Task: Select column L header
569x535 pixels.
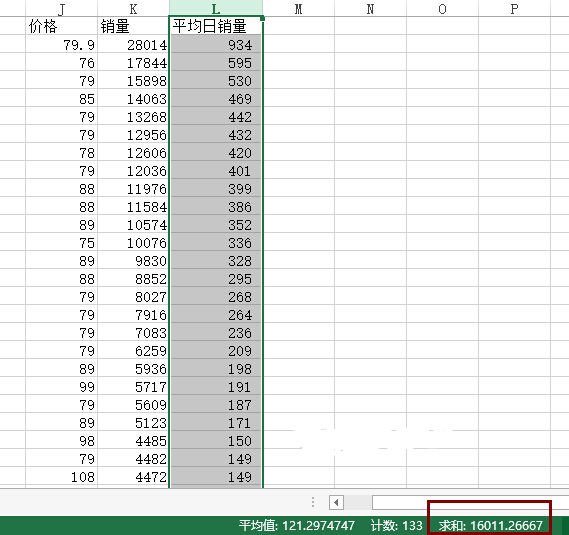Action: pyautogui.click(x=216, y=8)
